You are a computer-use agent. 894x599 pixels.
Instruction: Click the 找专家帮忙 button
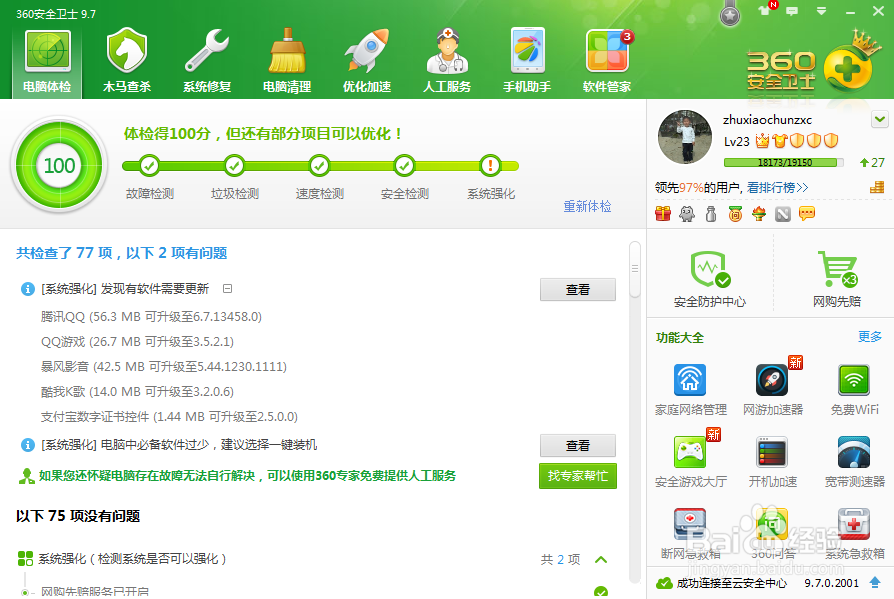[578, 476]
